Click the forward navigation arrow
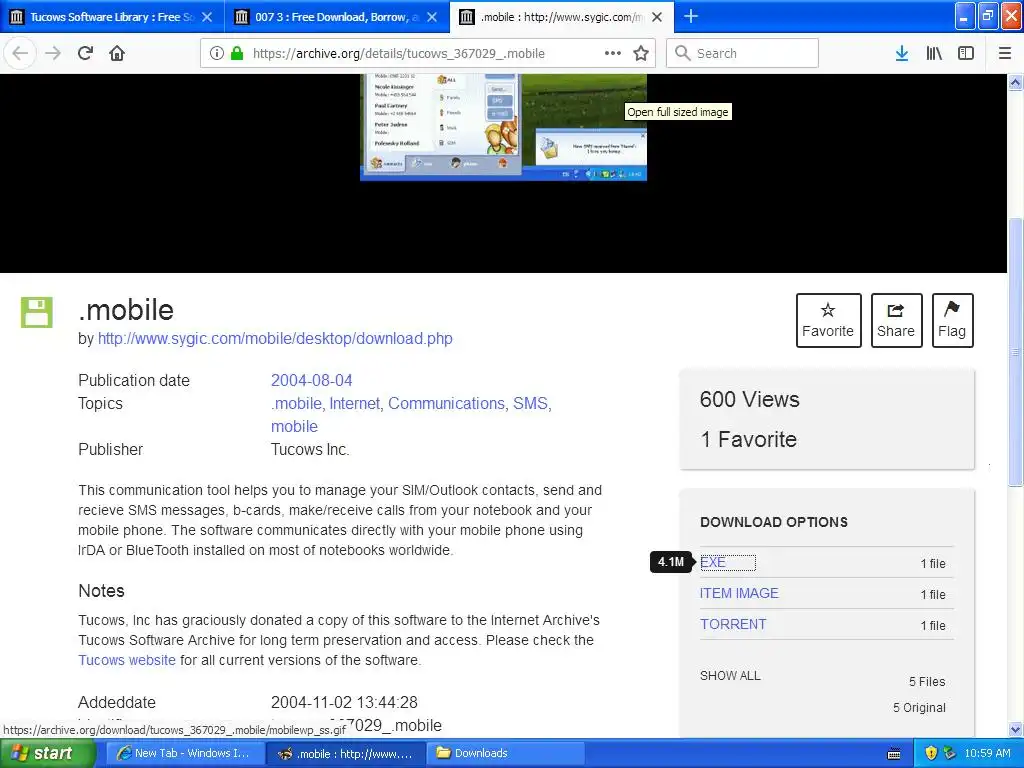1024x768 pixels. point(53,53)
